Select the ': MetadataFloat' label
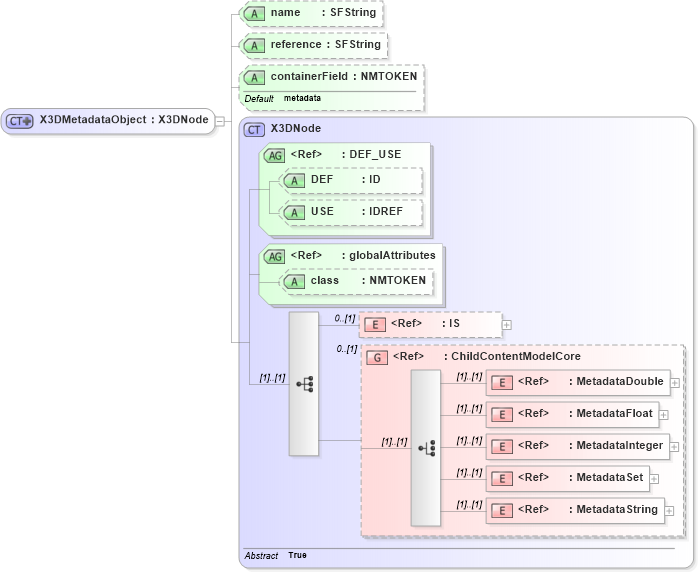Viewport: 698px width, 572px height. click(610, 414)
